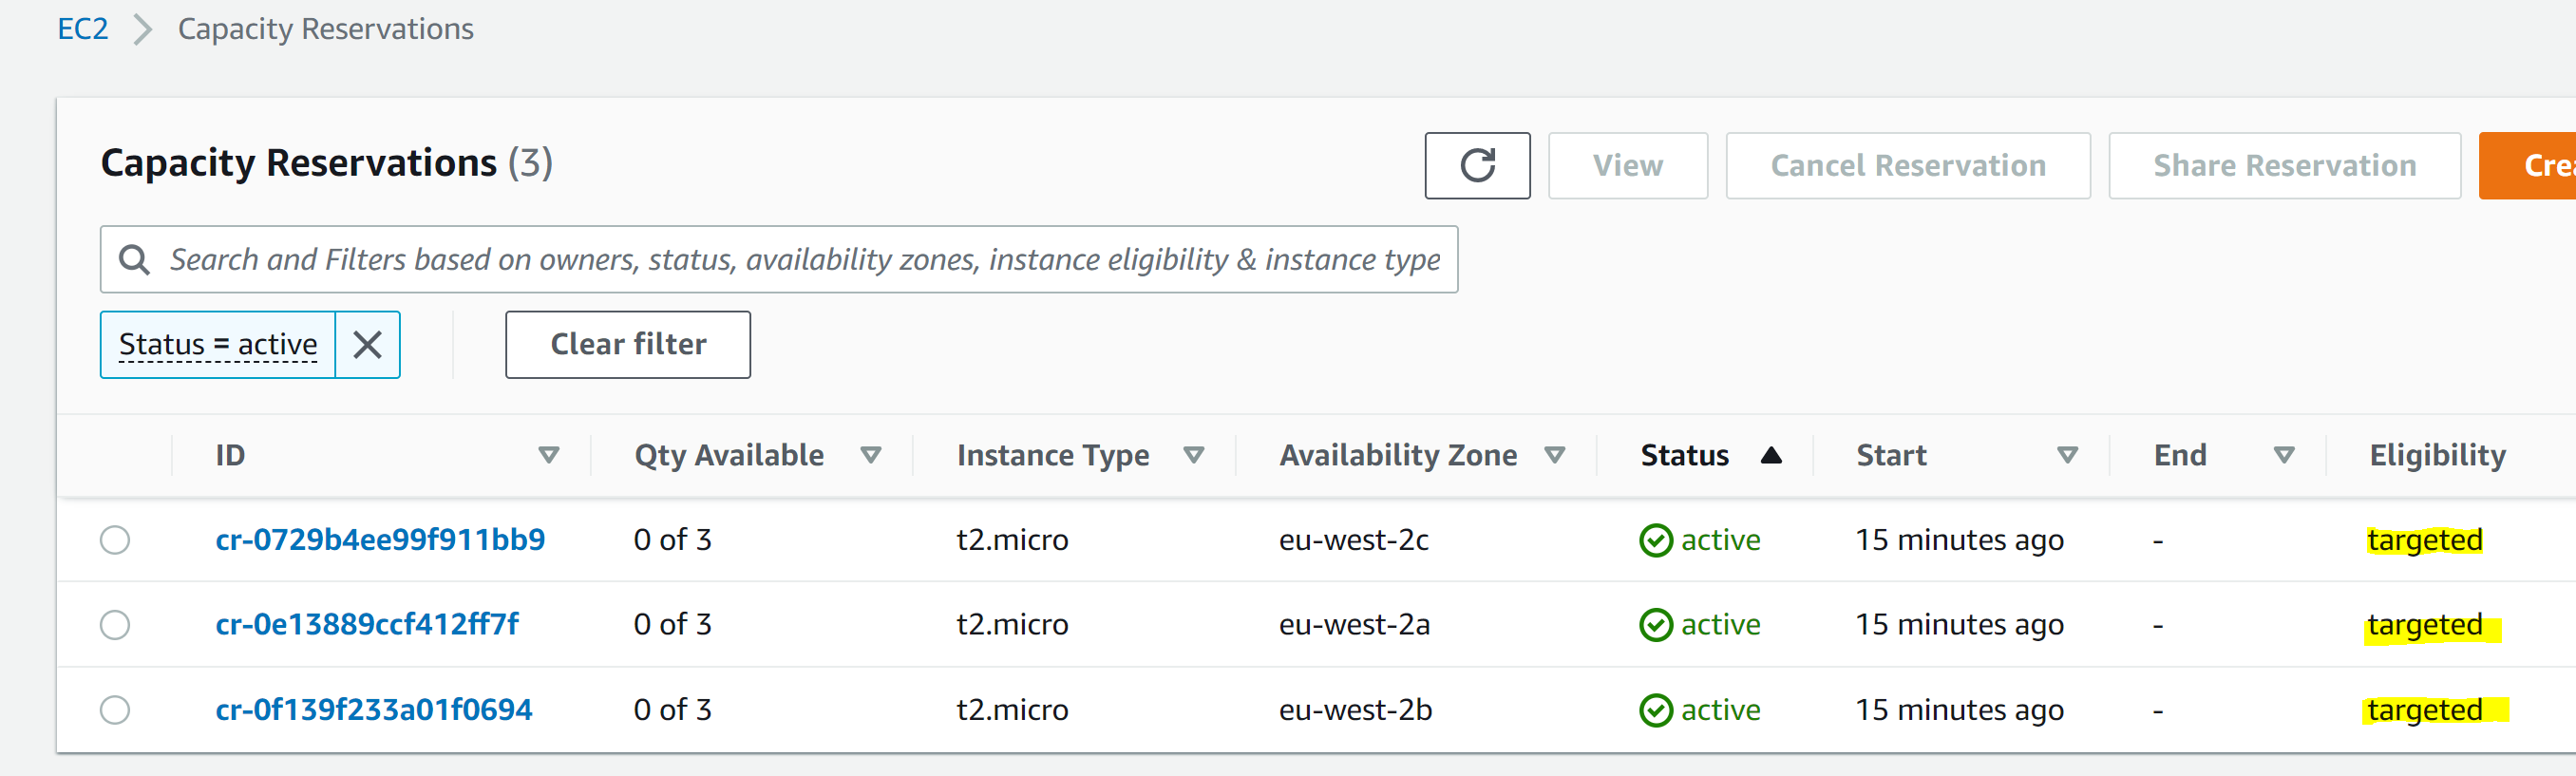Click active status icon for eu-west-2c row
The width and height of the screenshot is (2576, 776).
pos(1655,540)
